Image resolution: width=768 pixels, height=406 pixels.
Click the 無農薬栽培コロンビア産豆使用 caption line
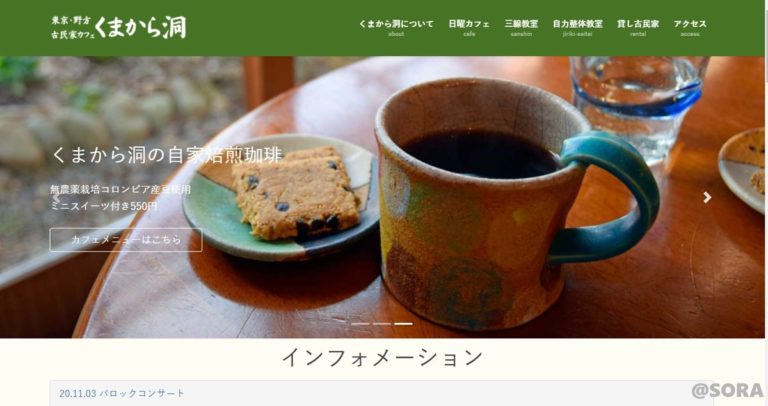(120, 189)
